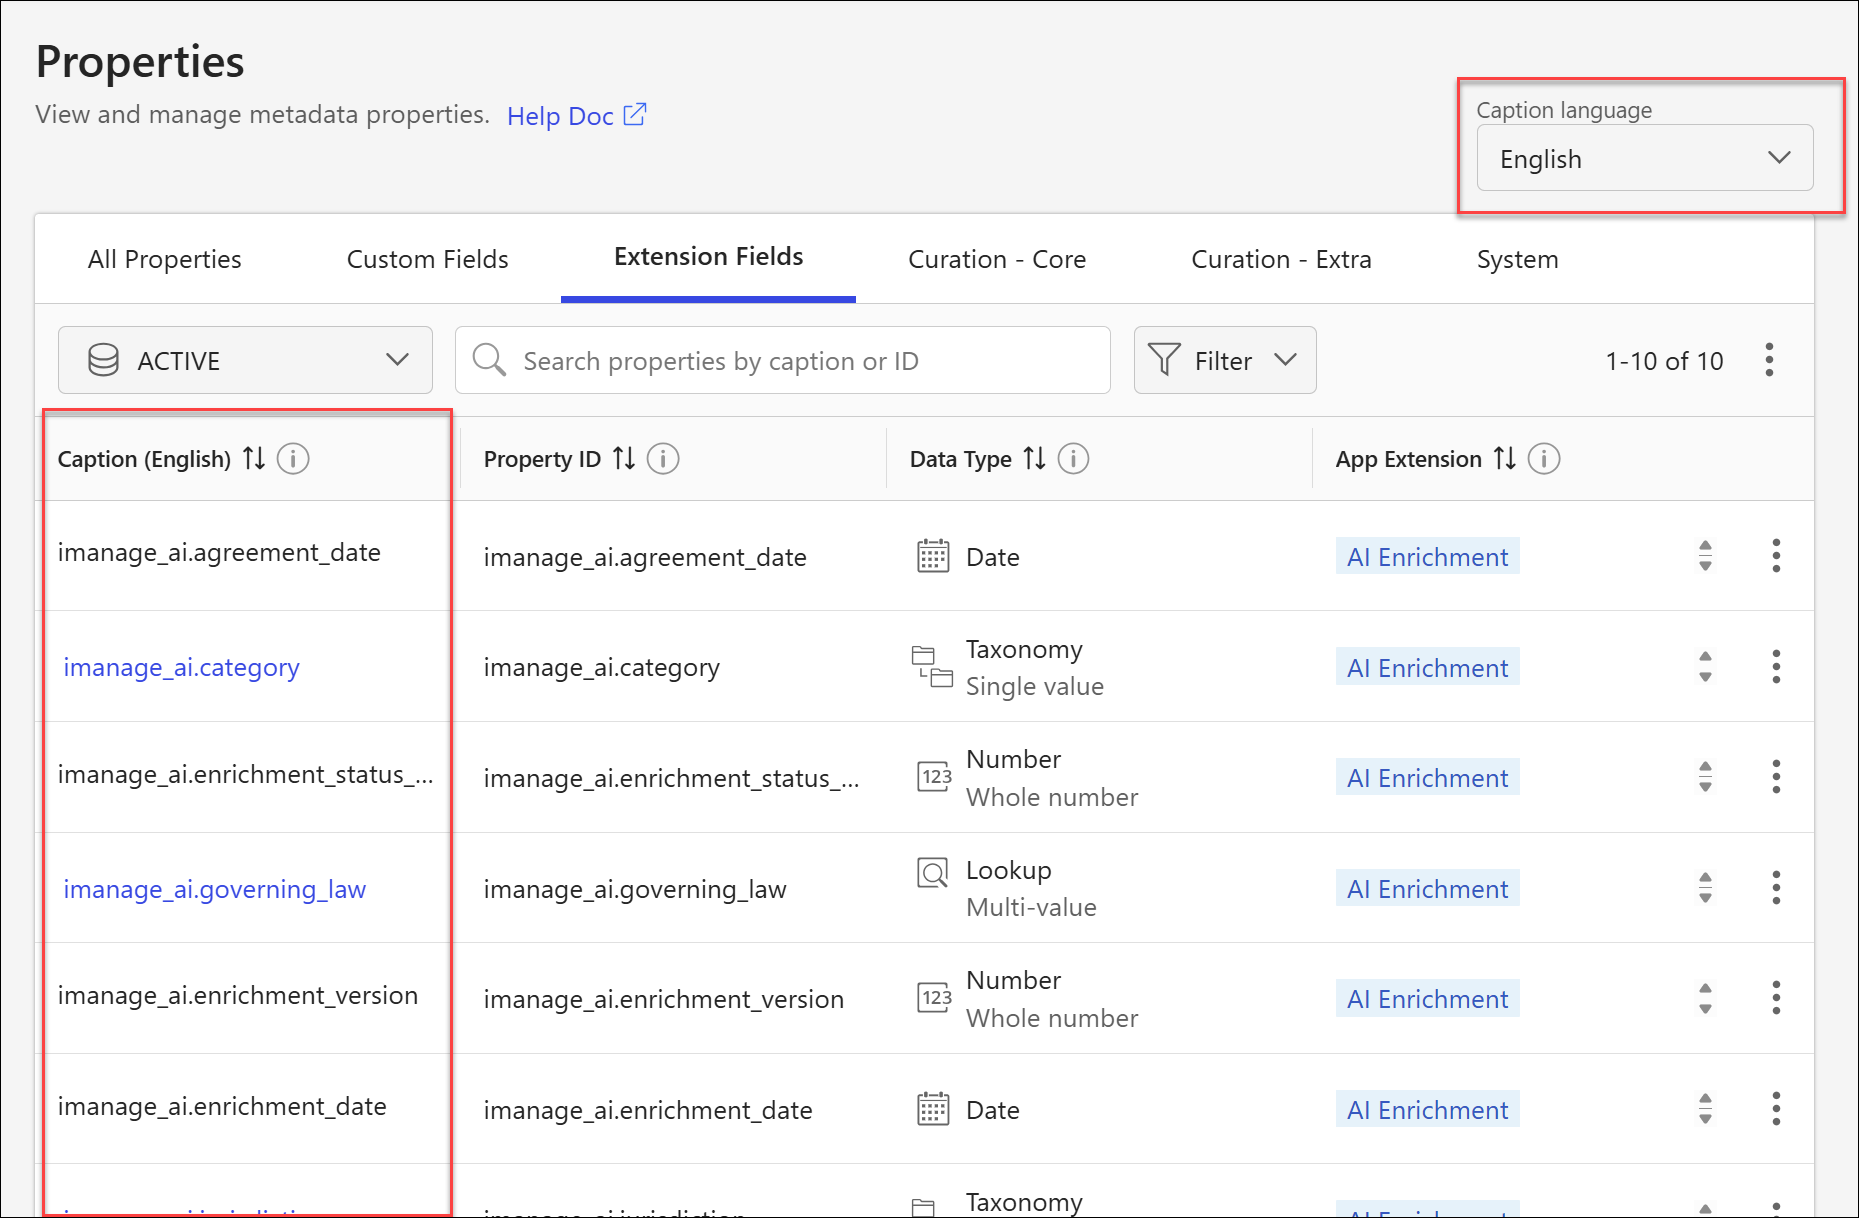Sort by Caption (English) column
Viewport: 1859px width, 1218px height.
tap(254, 458)
